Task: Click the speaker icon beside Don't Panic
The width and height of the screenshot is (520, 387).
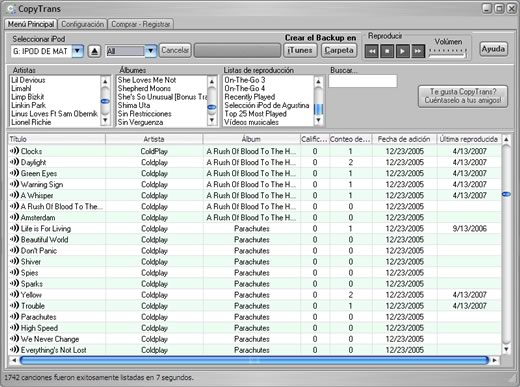Action: 14,250
